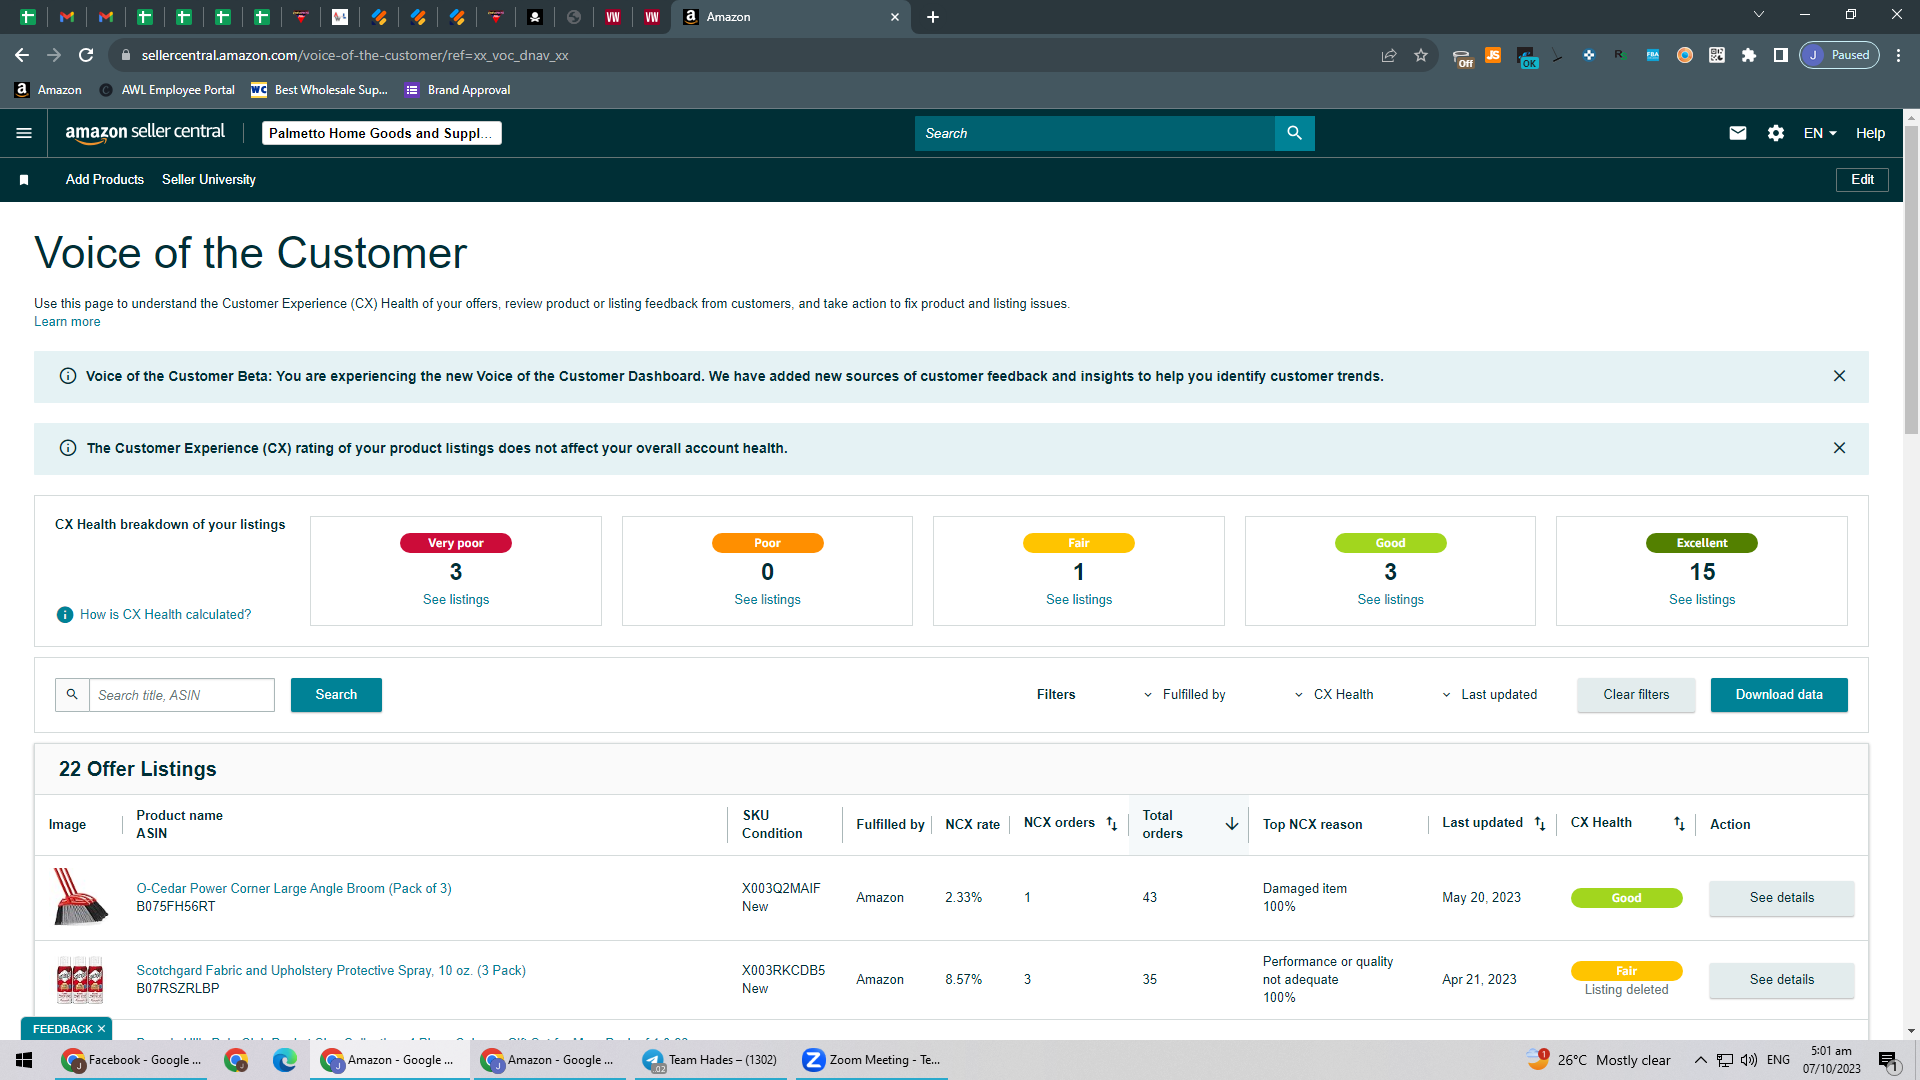Open the settings gear icon
The image size is (1920, 1080).
(1776, 133)
